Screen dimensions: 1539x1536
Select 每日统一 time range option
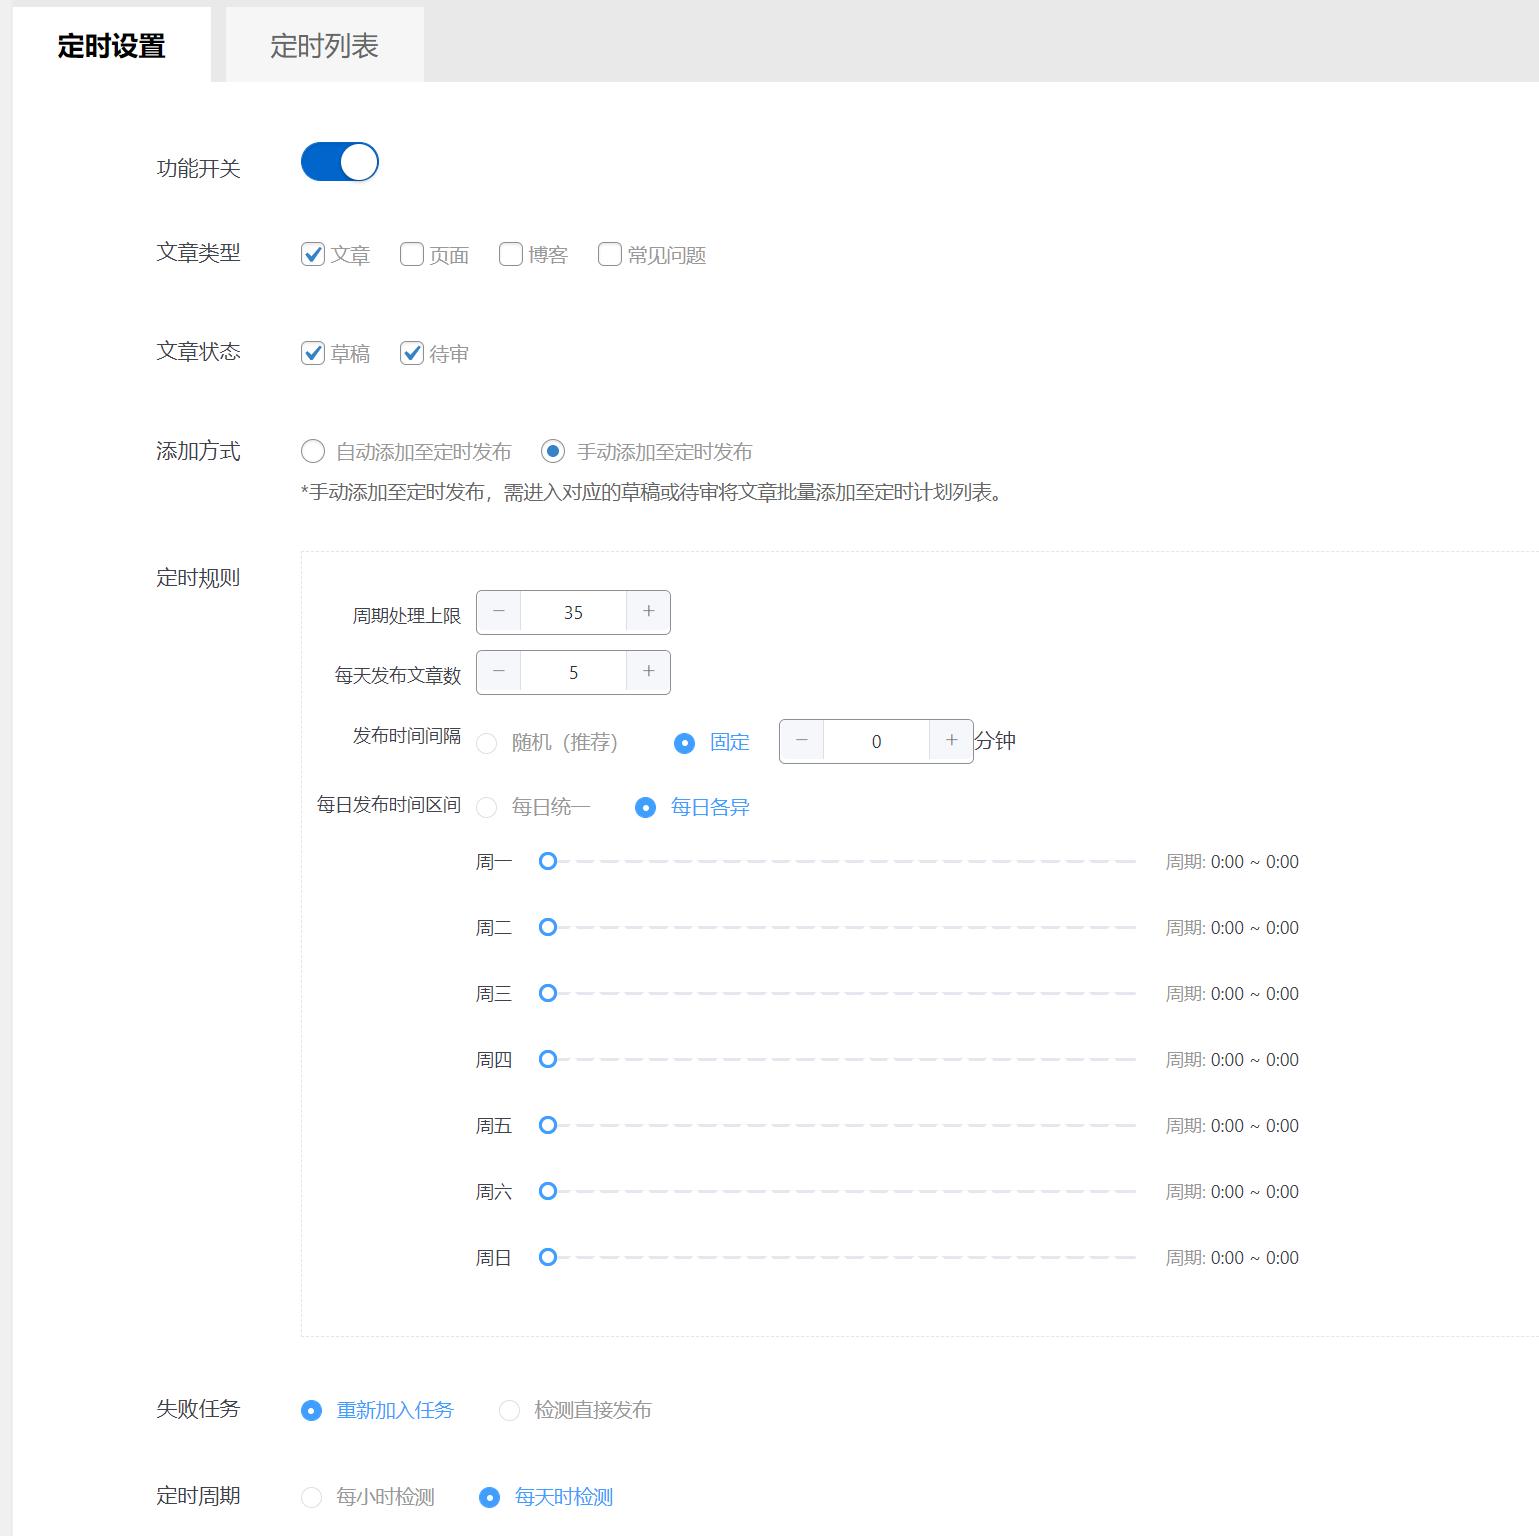[487, 807]
